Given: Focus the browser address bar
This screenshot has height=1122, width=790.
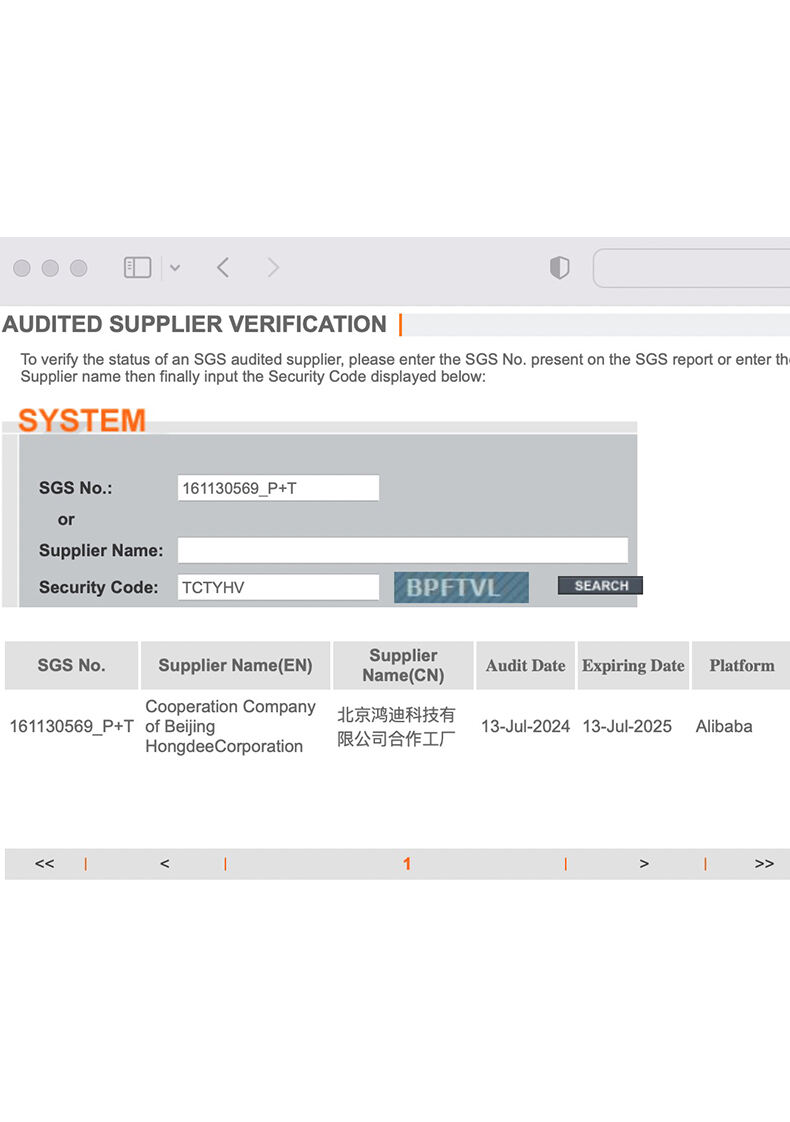Looking at the screenshot, I should click(692, 268).
